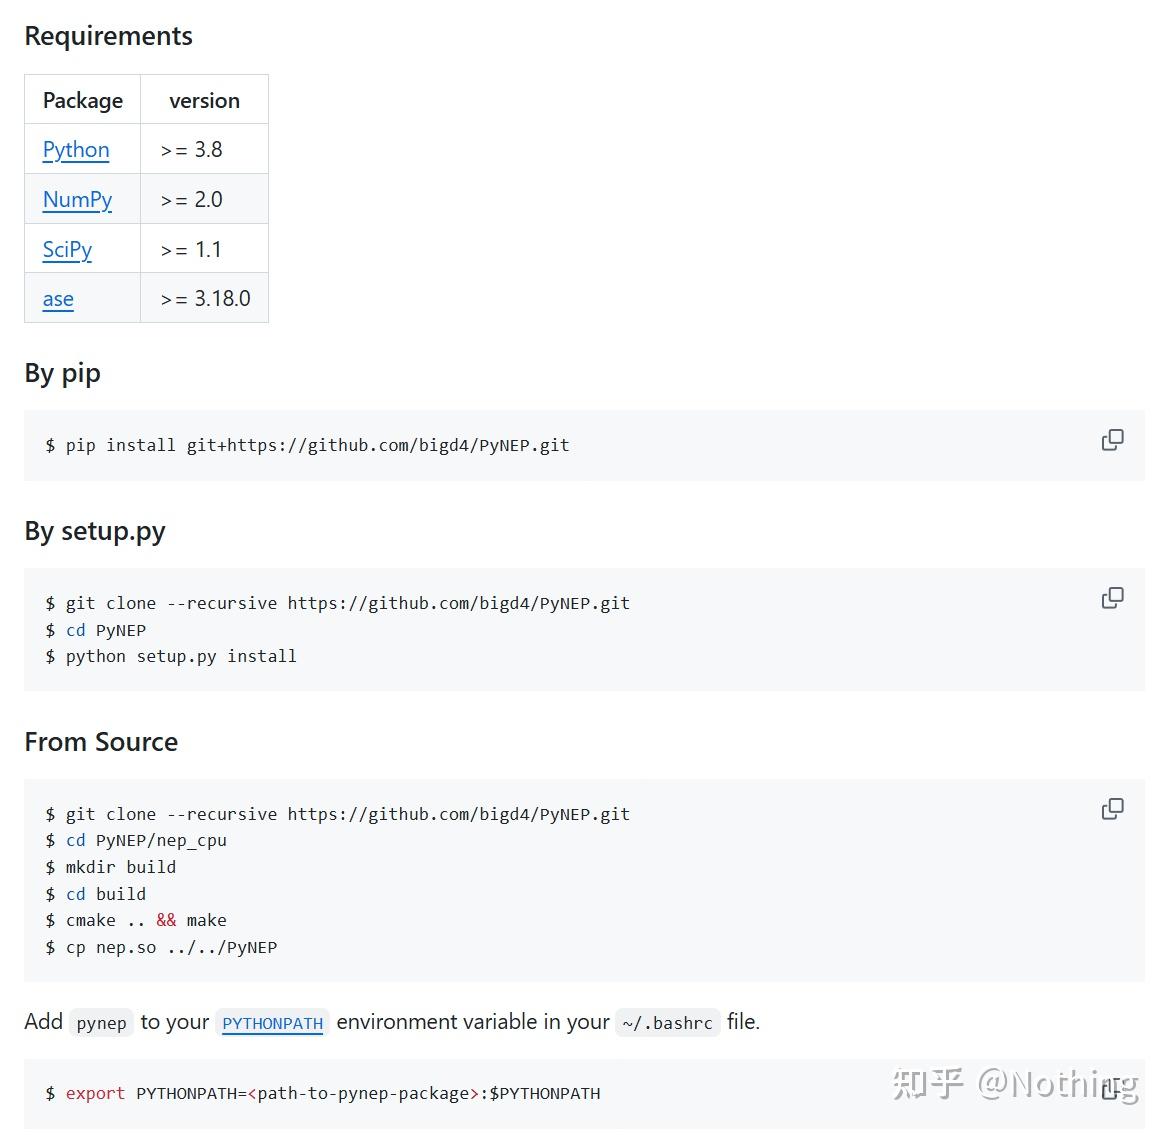Visit the ase package link

click(x=58, y=299)
